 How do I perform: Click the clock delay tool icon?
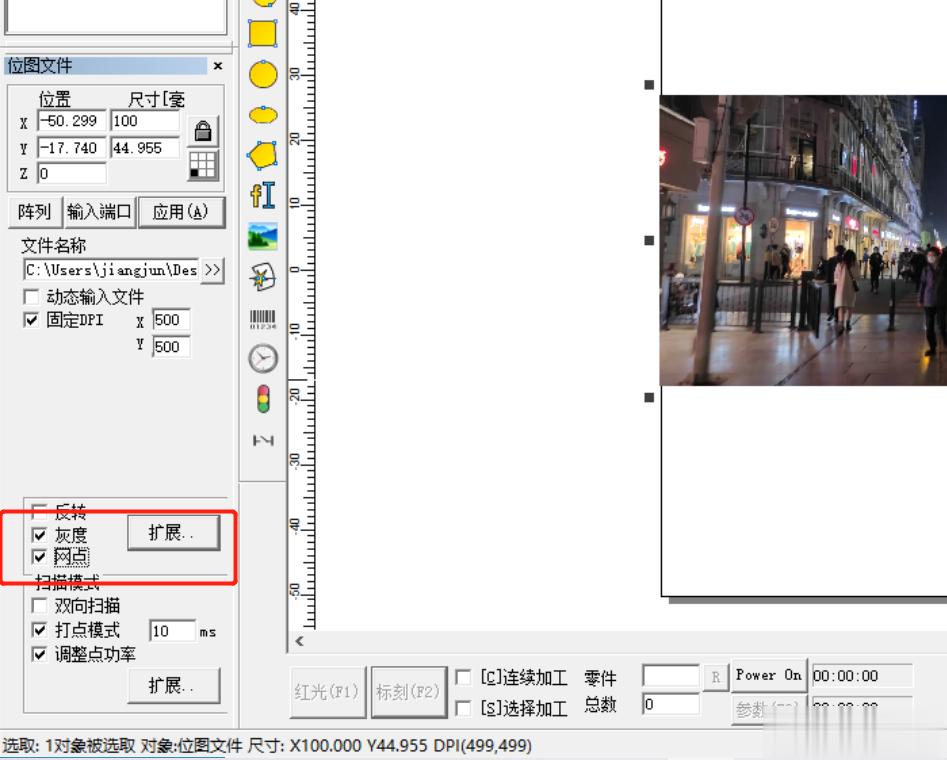pos(263,358)
